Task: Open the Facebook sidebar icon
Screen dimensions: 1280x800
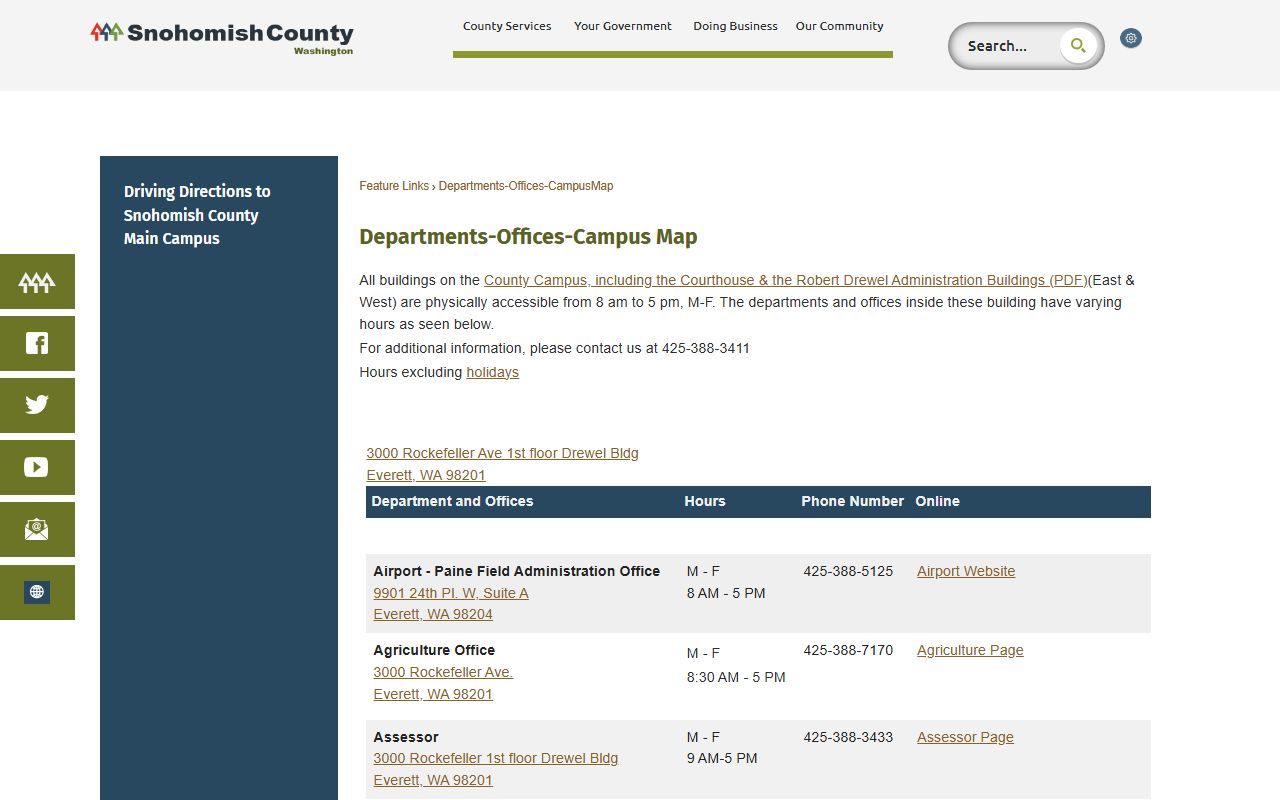Action: (37, 344)
